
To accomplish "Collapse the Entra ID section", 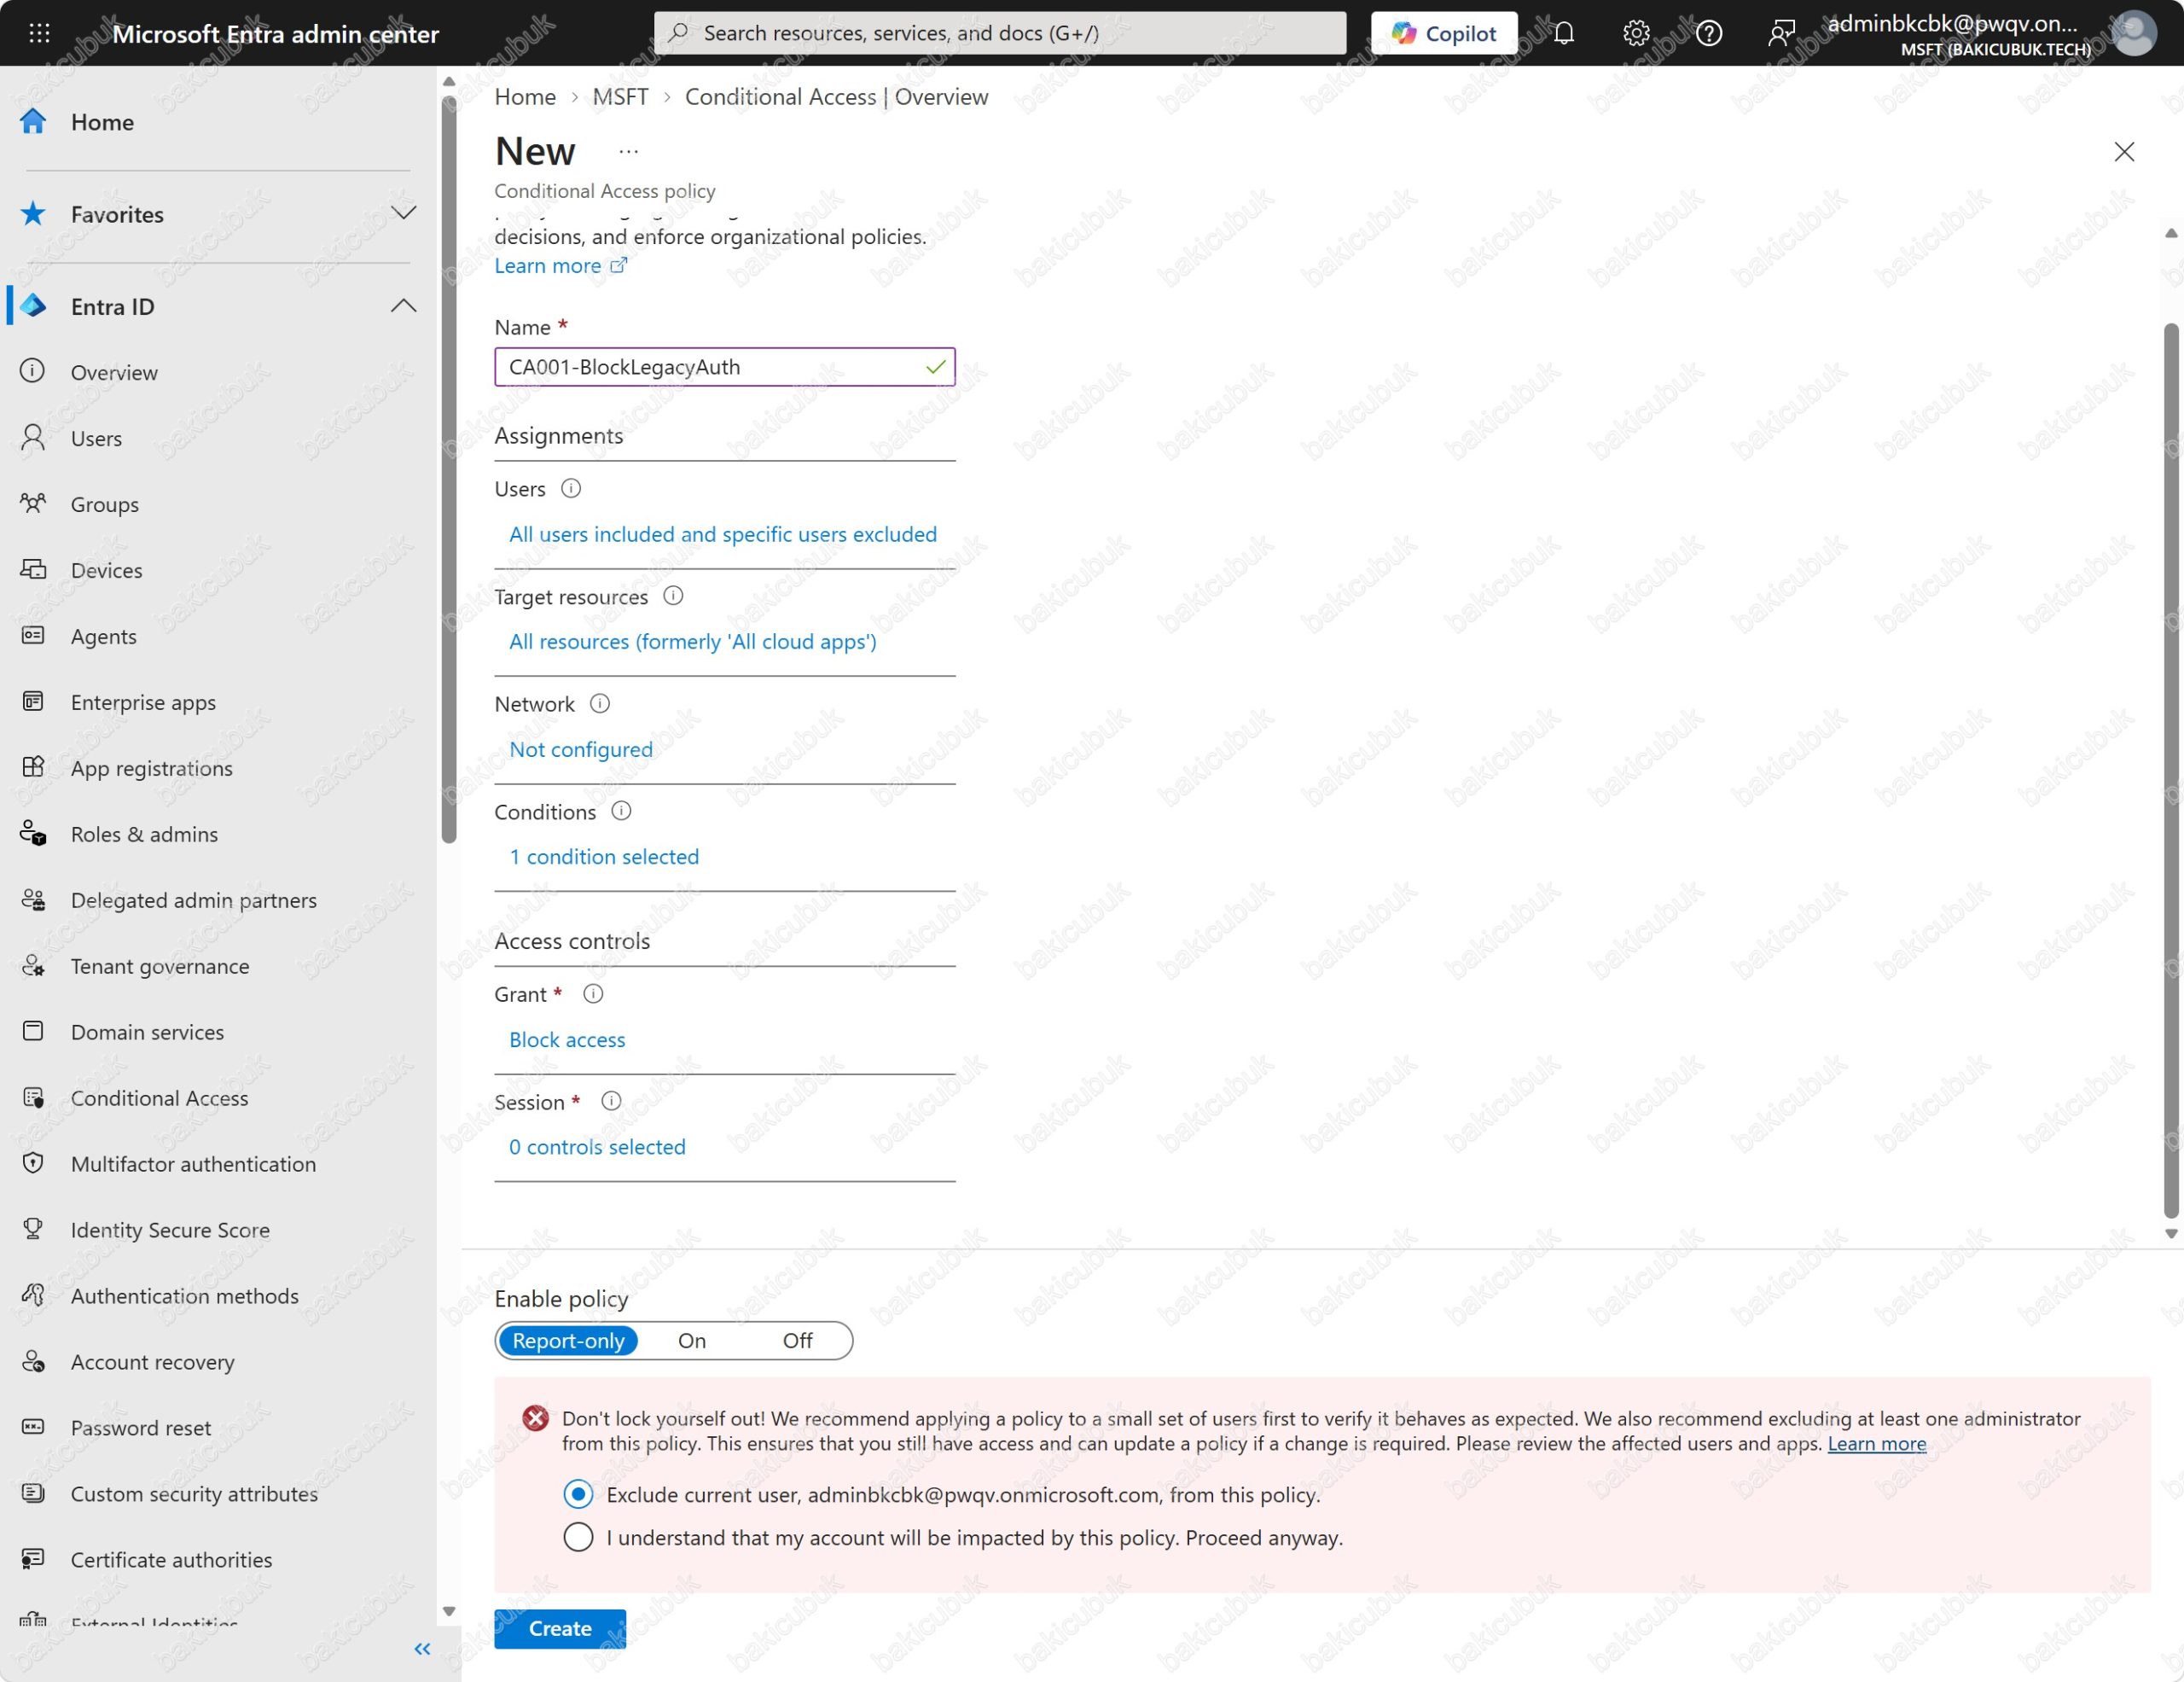I will point(404,306).
